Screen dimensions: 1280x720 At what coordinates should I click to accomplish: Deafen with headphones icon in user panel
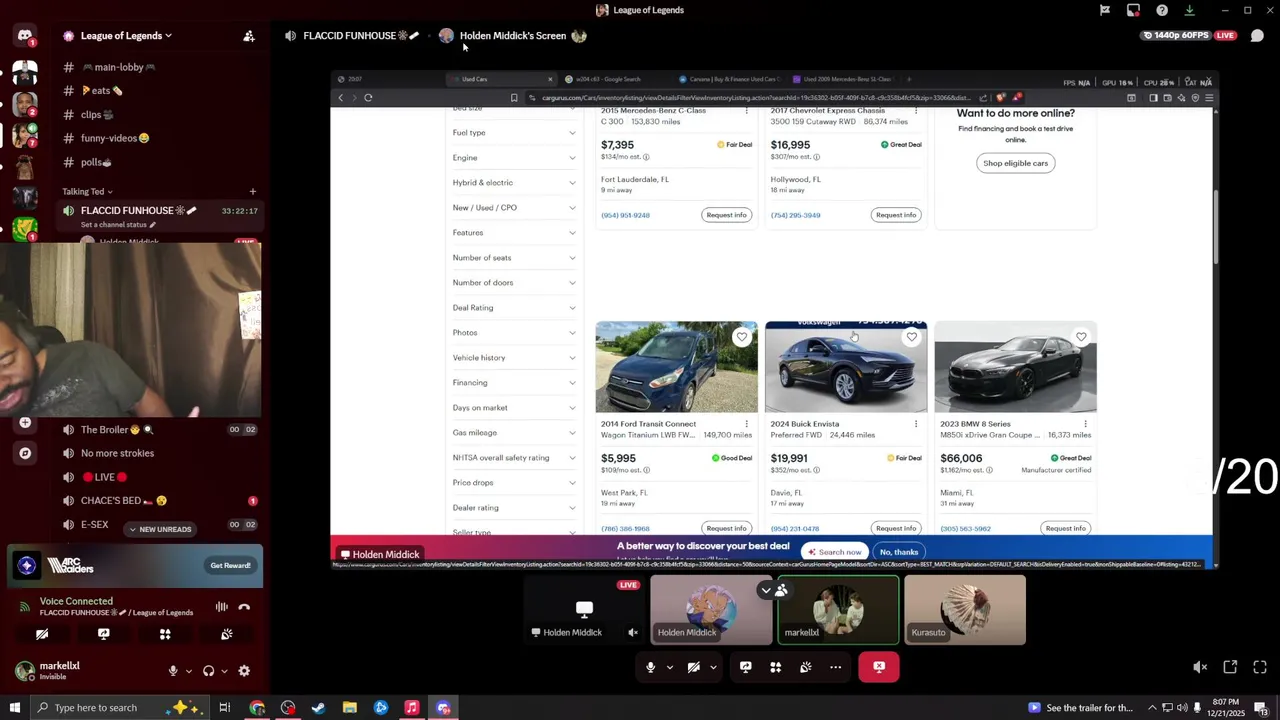pyautogui.click(x=208, y=672)
